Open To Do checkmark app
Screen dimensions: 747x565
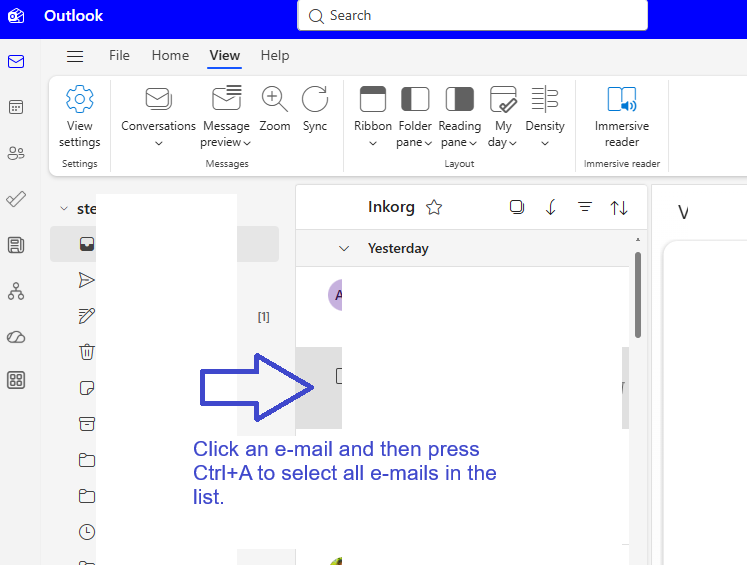point(16,199)
